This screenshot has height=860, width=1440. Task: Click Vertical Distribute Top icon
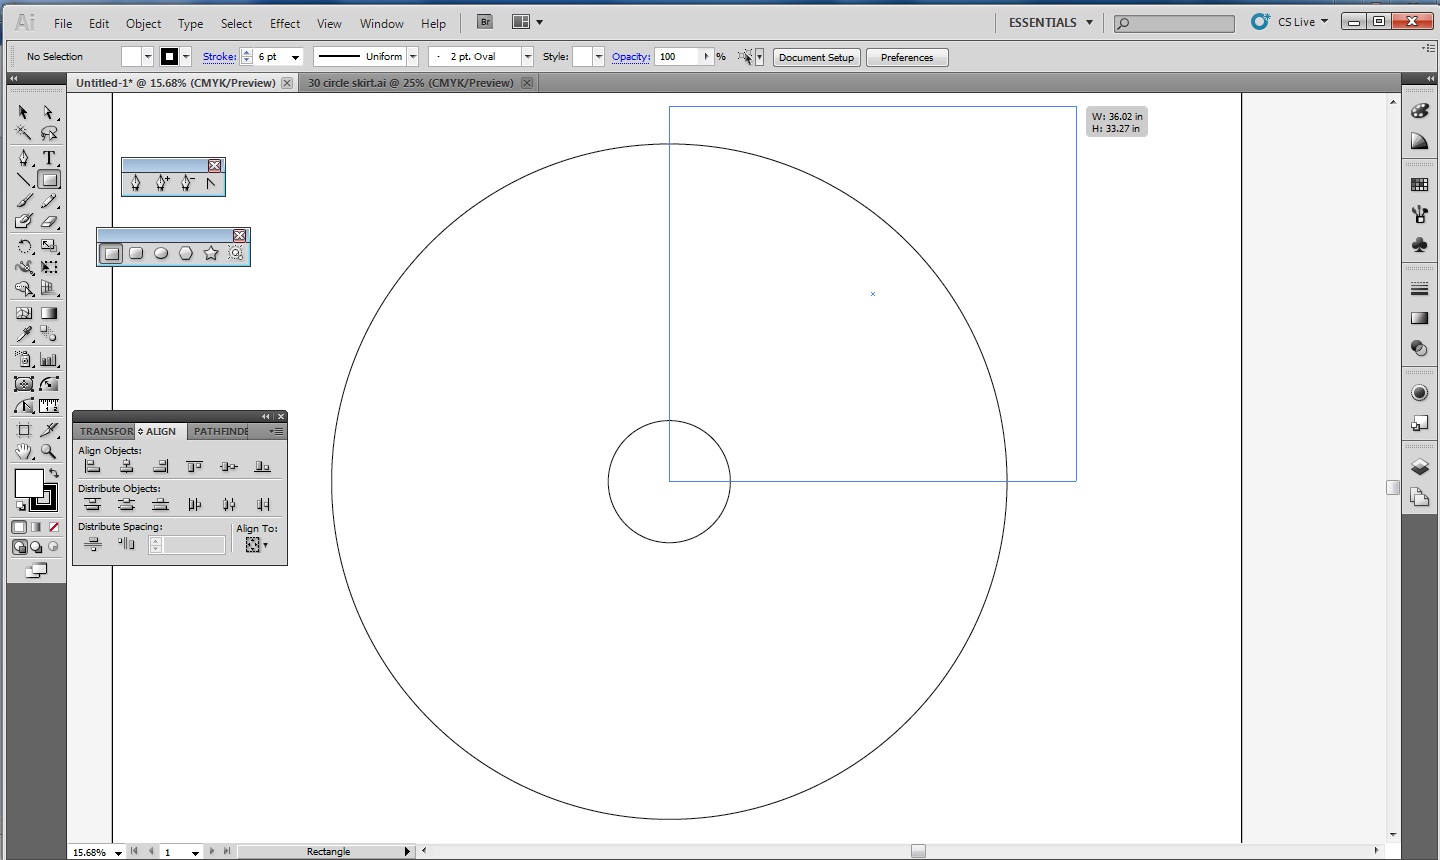pos(93,504)
